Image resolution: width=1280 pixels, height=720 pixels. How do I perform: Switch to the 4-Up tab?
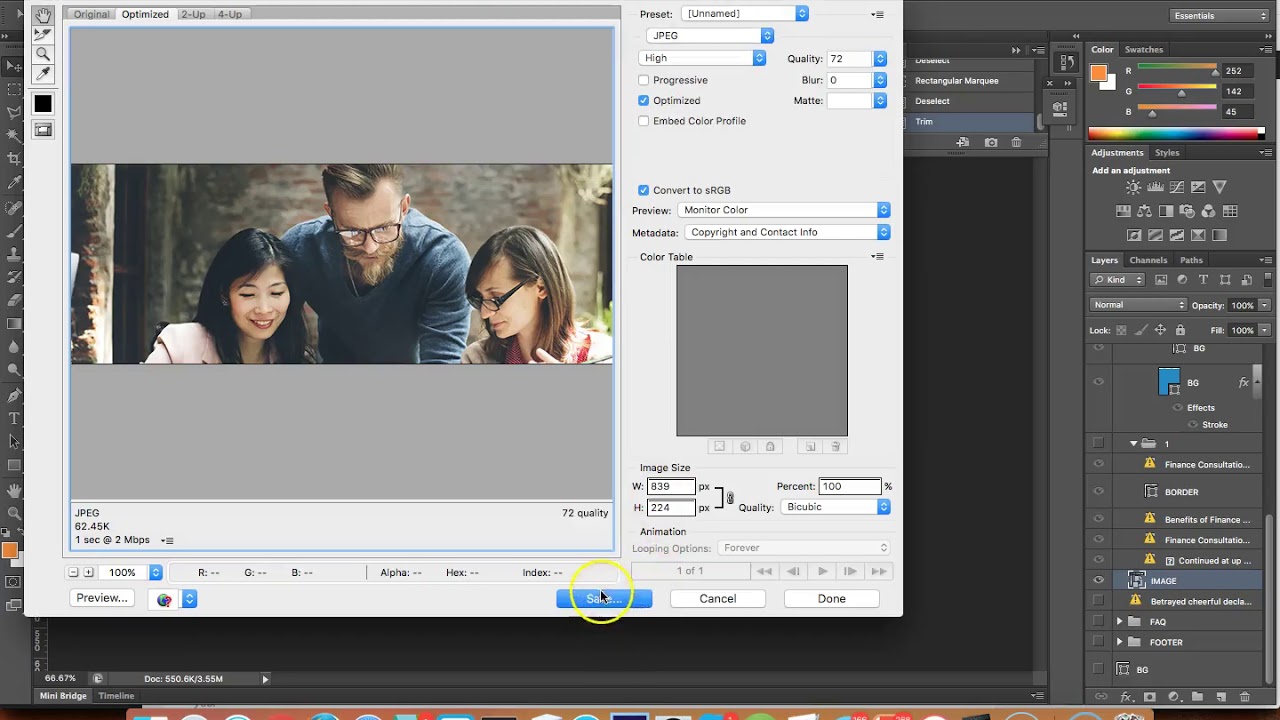pyautogui.click(x=230, y=14)
